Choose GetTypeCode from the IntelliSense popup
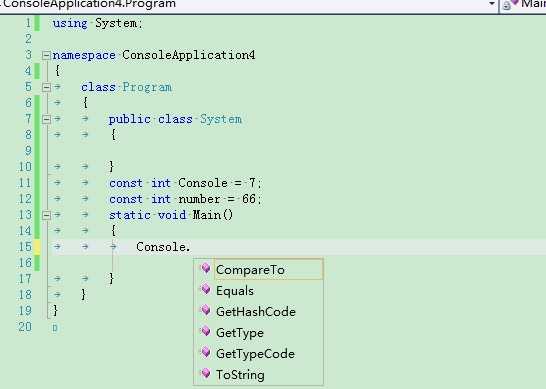Image resolution: width=546 pixels, height=389 pixels. pos(255,354)
